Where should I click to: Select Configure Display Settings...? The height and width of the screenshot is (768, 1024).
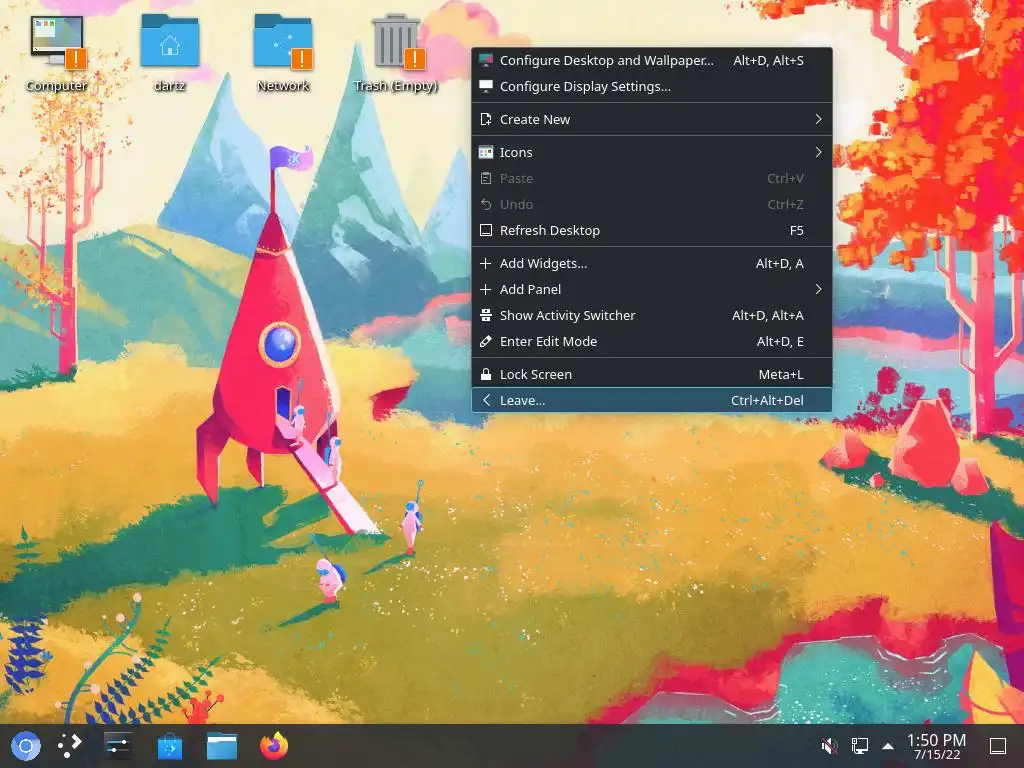click(651, 87)
